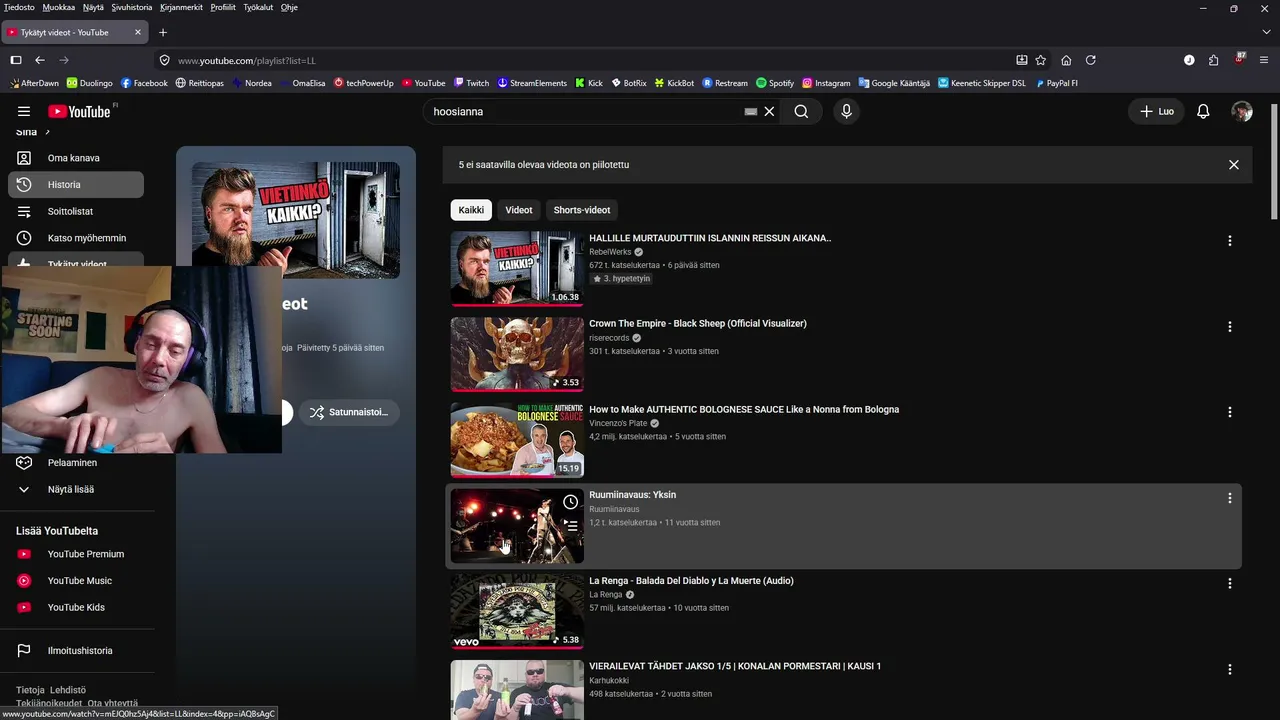This screenshot has width=1280, height=720.
Task: Add Ruumiinavaus video to queue icon
Action: (x=570, y=525)
